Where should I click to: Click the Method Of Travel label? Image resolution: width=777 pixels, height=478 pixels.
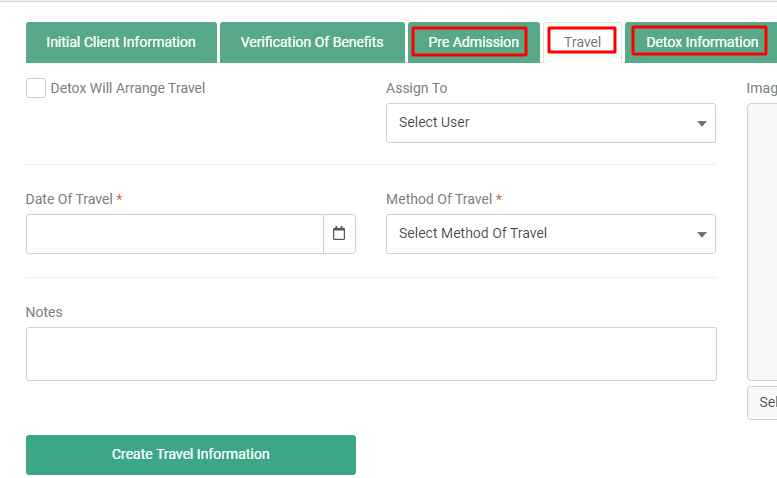tap(439, 199)
